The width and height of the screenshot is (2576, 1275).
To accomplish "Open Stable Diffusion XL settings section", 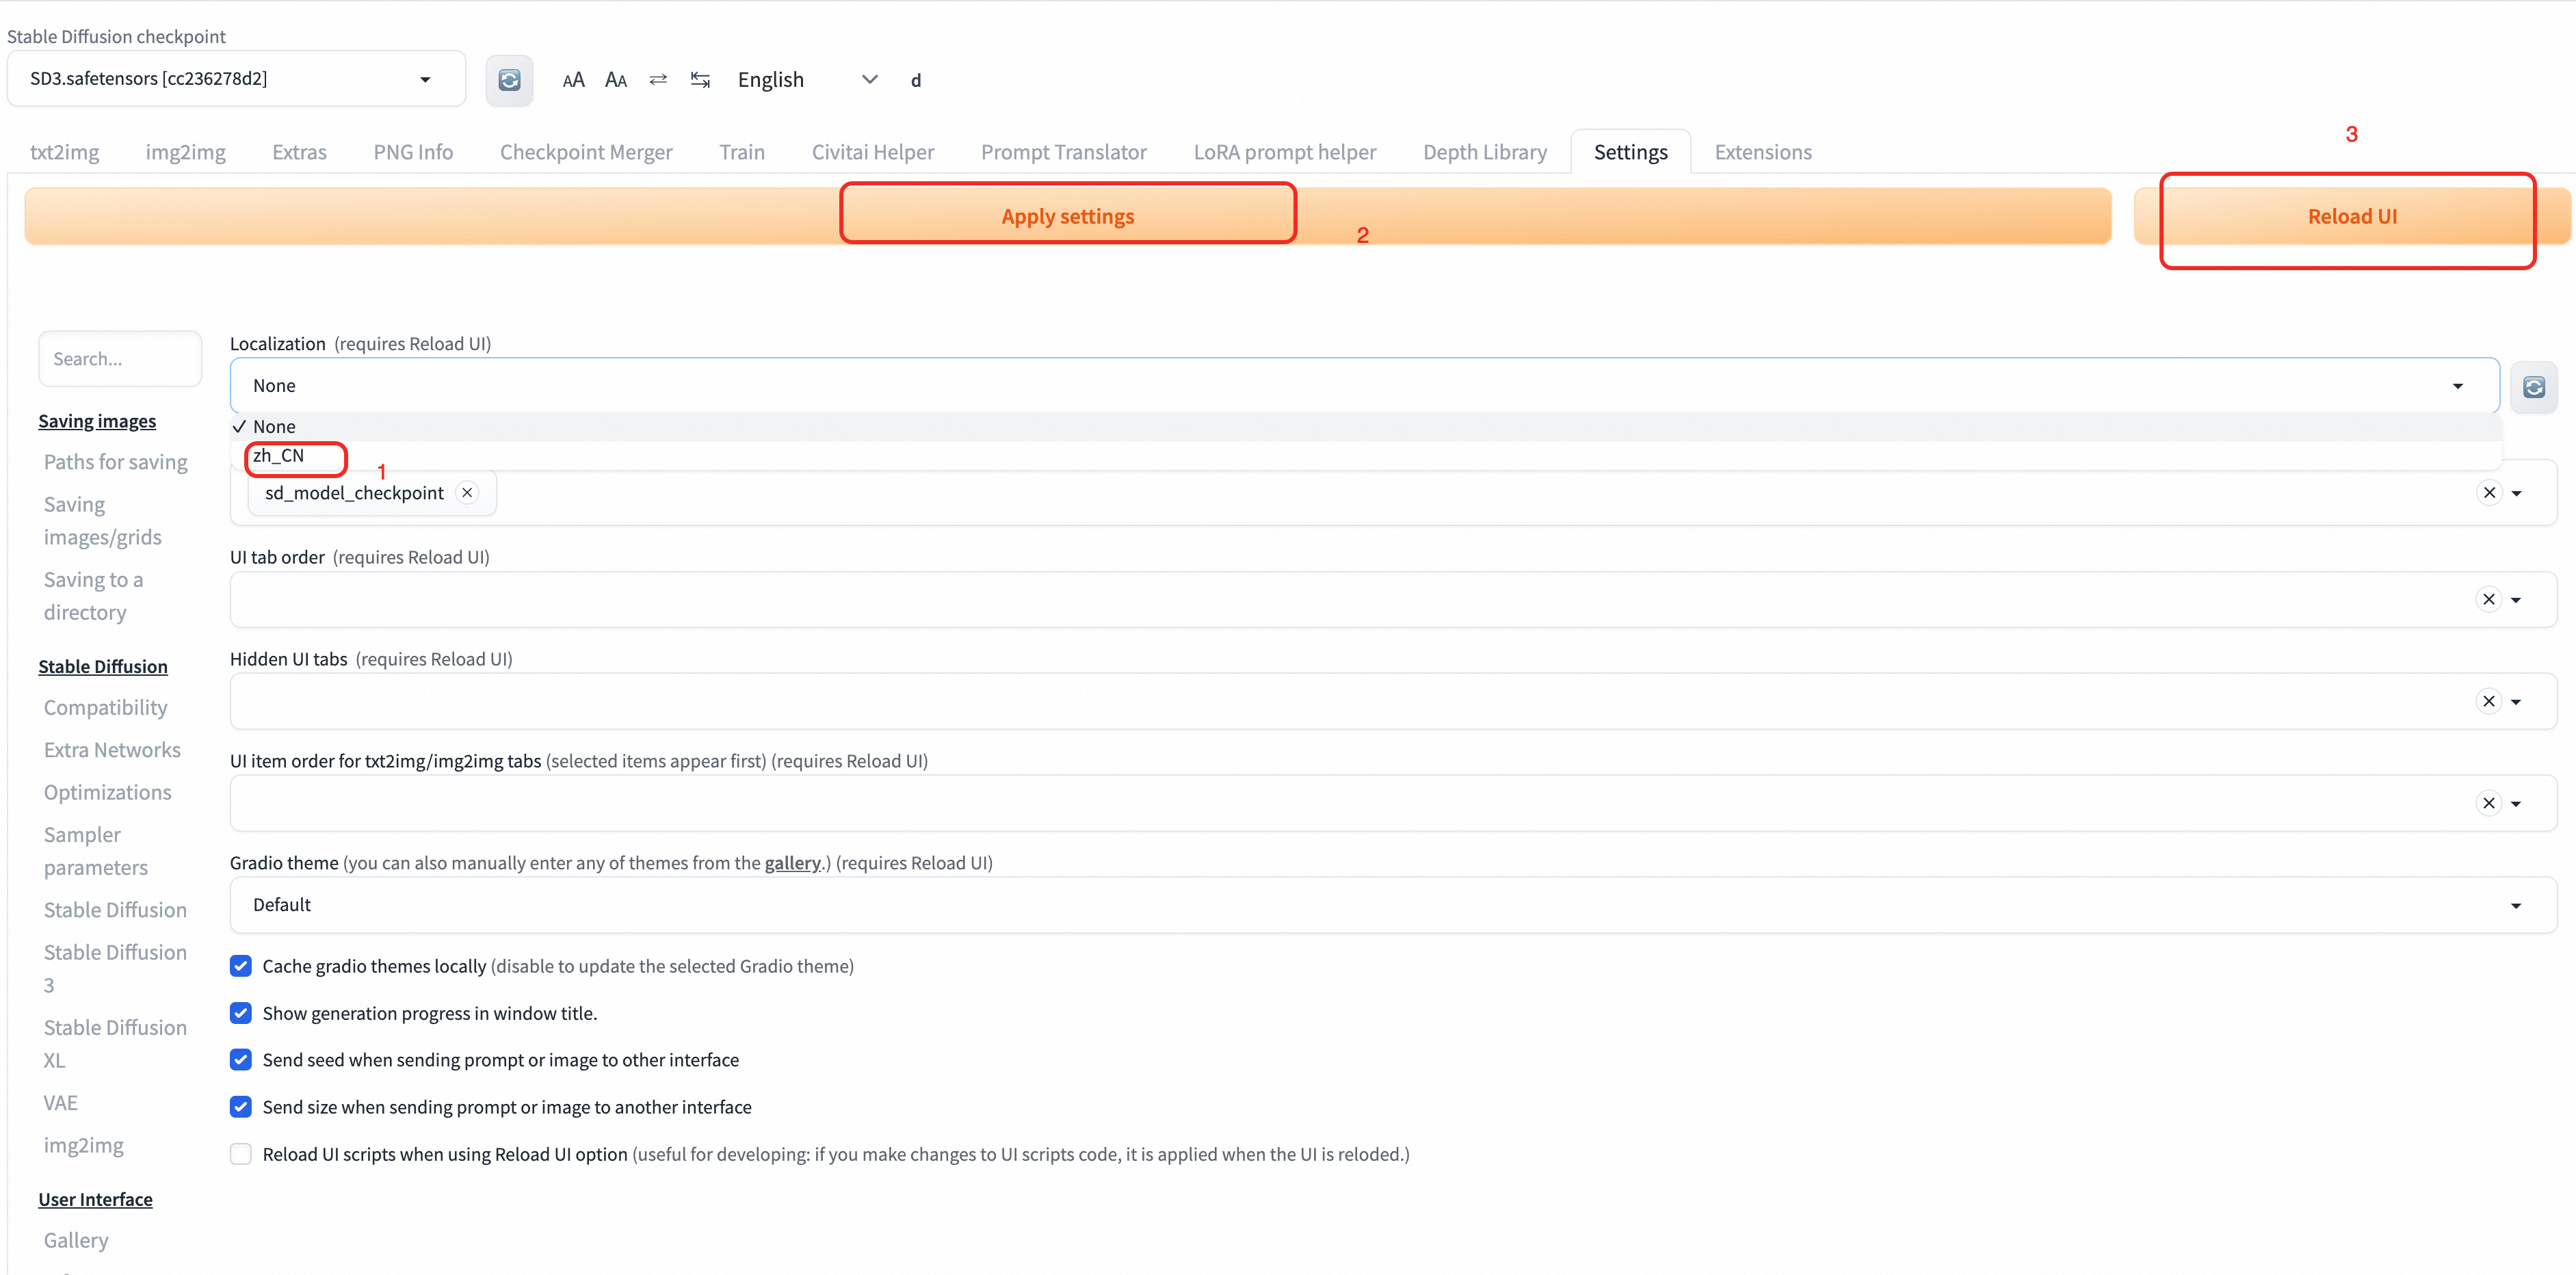I will [116, 1044].
